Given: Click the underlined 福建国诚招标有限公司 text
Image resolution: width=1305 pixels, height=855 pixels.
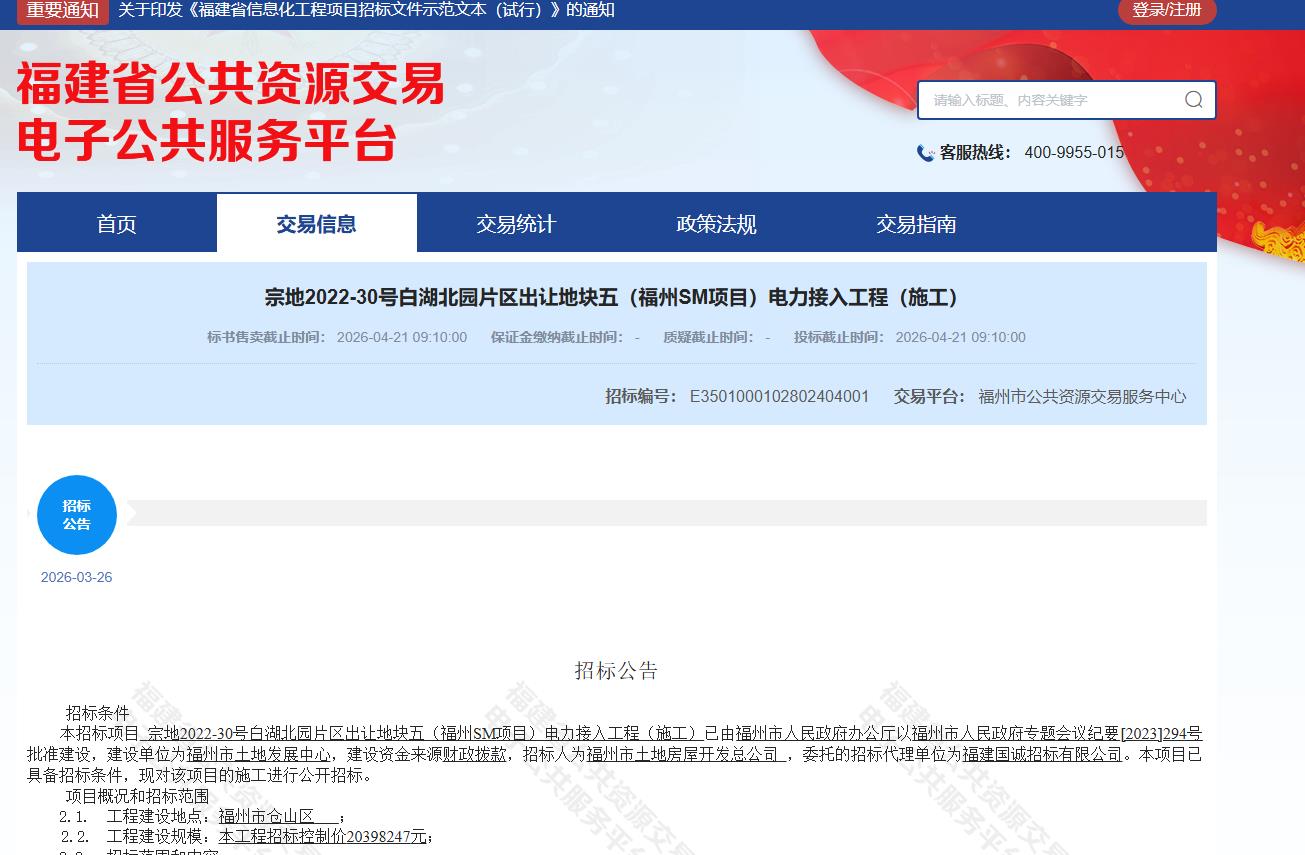Looking at the screenshot, I should tap(1042, 754).
